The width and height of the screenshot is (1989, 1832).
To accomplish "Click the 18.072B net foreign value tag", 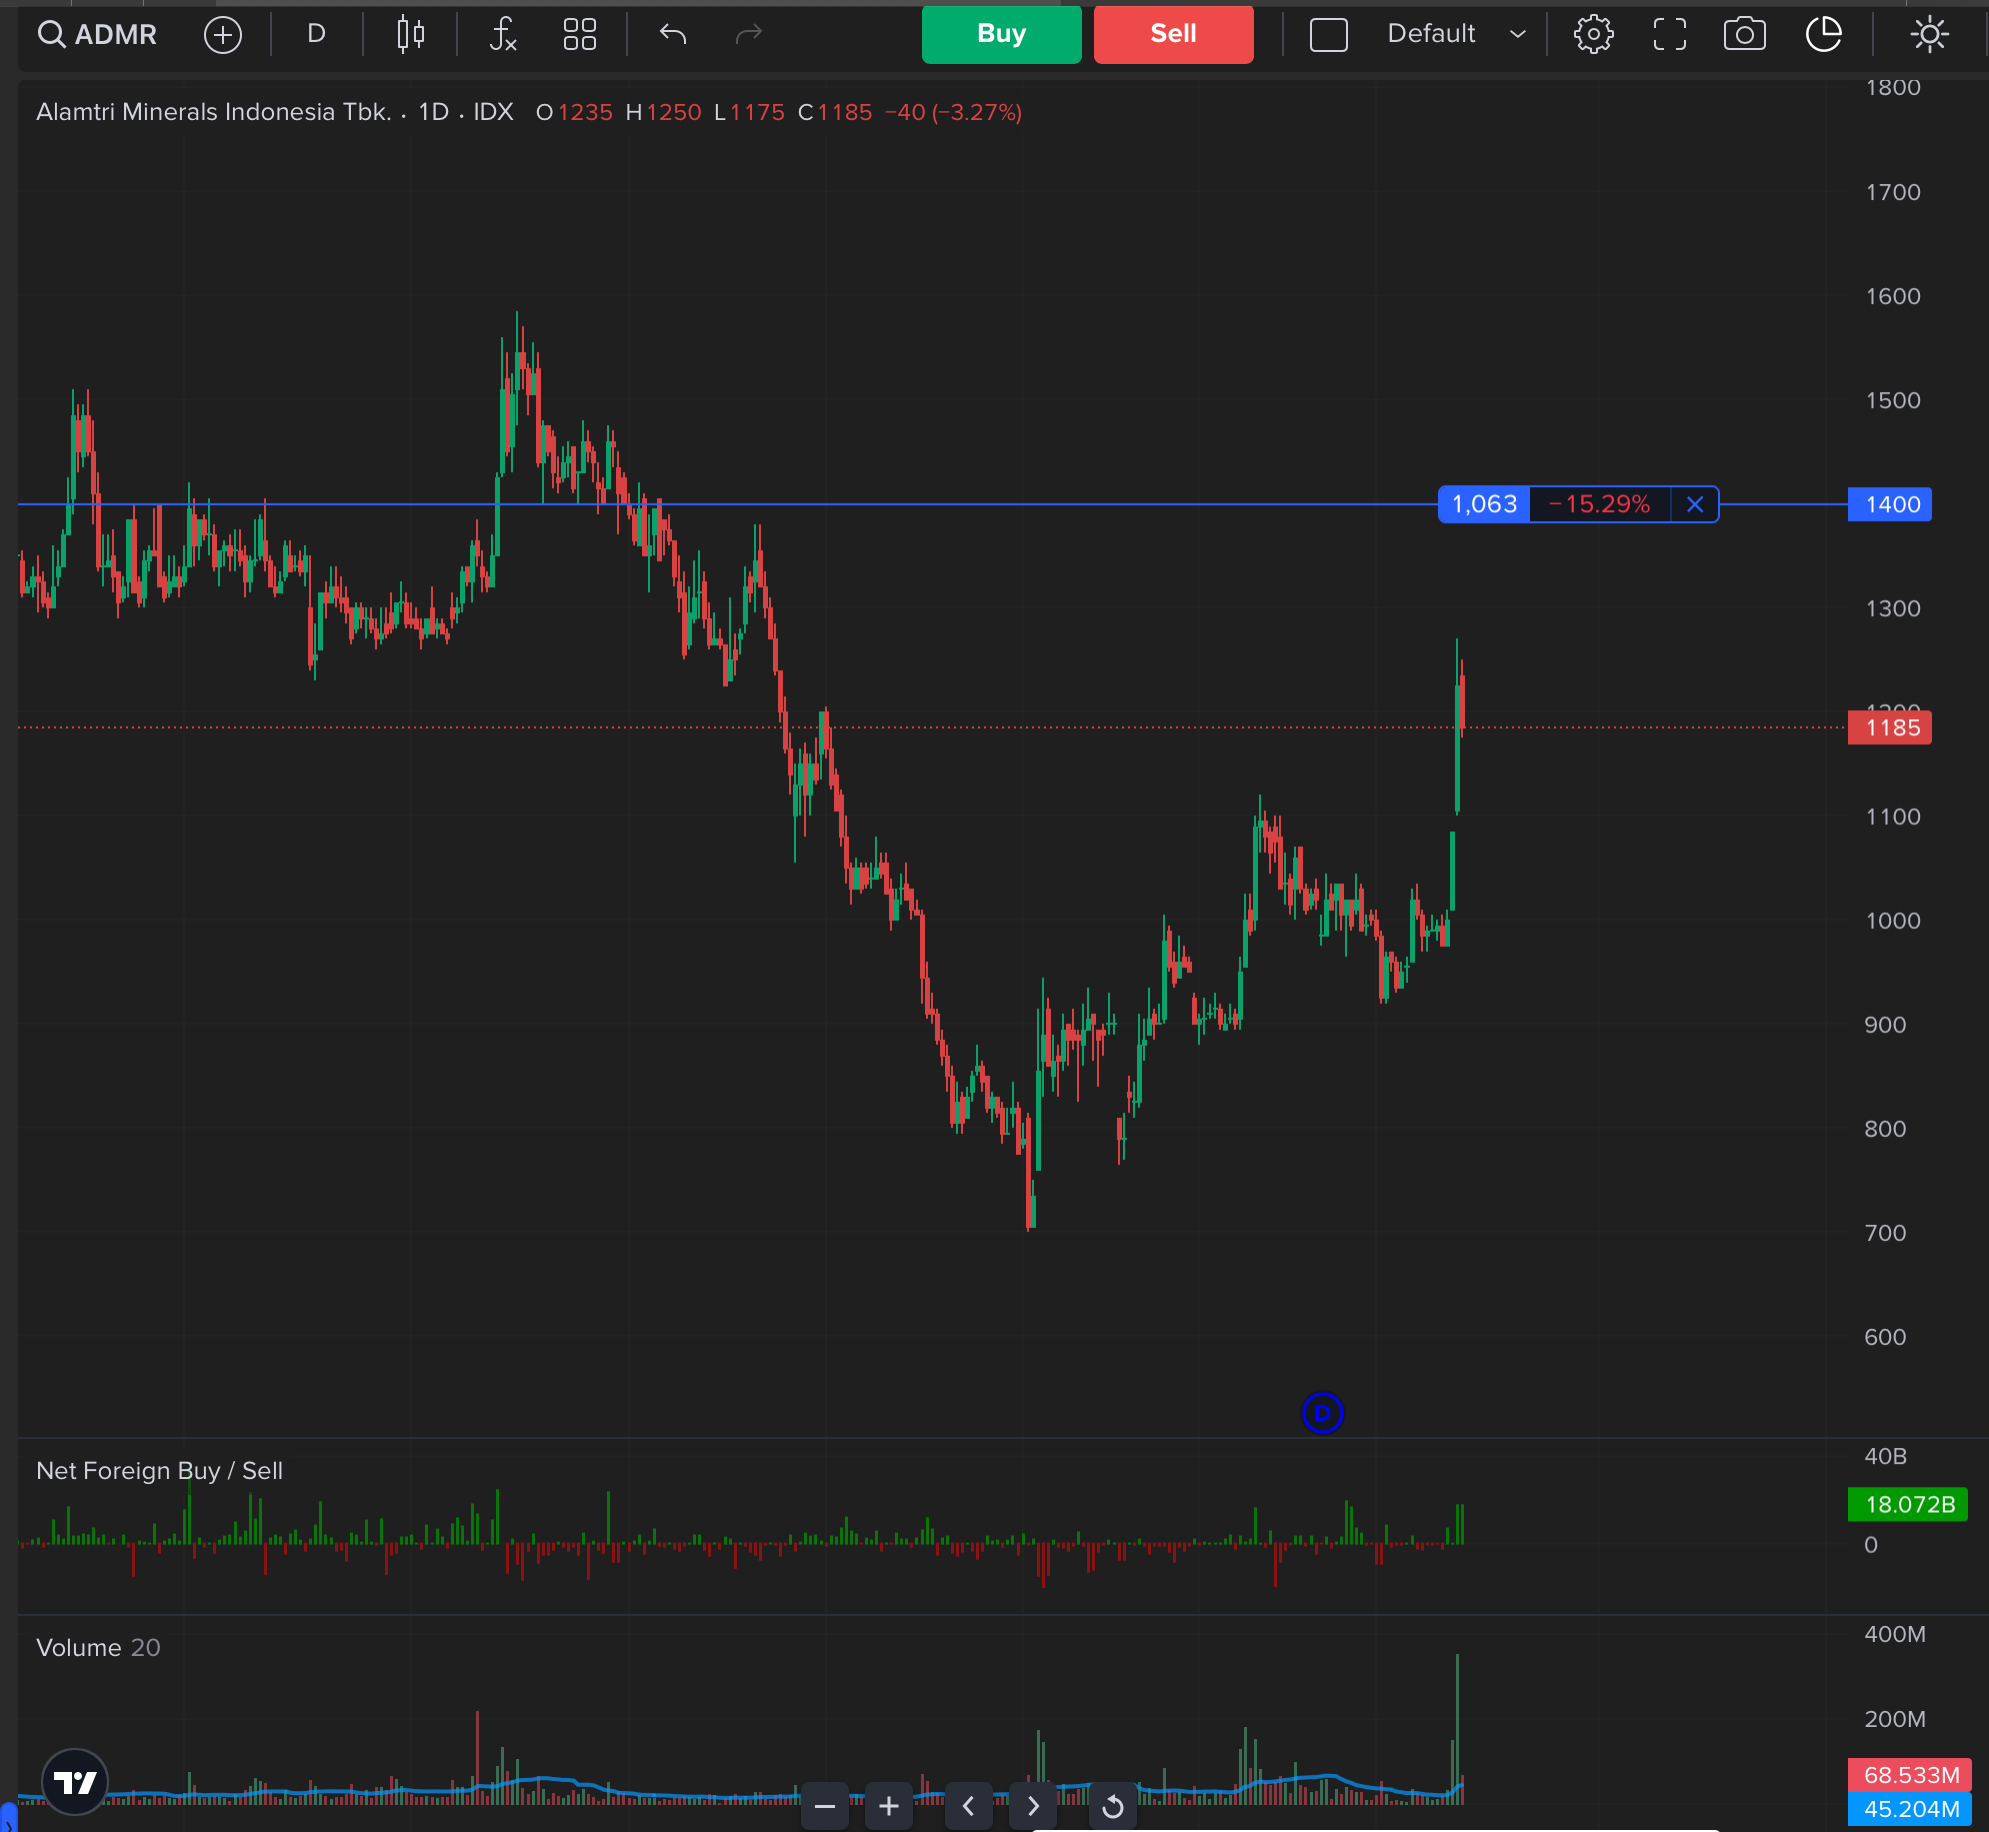I will coord(1908,1505).
